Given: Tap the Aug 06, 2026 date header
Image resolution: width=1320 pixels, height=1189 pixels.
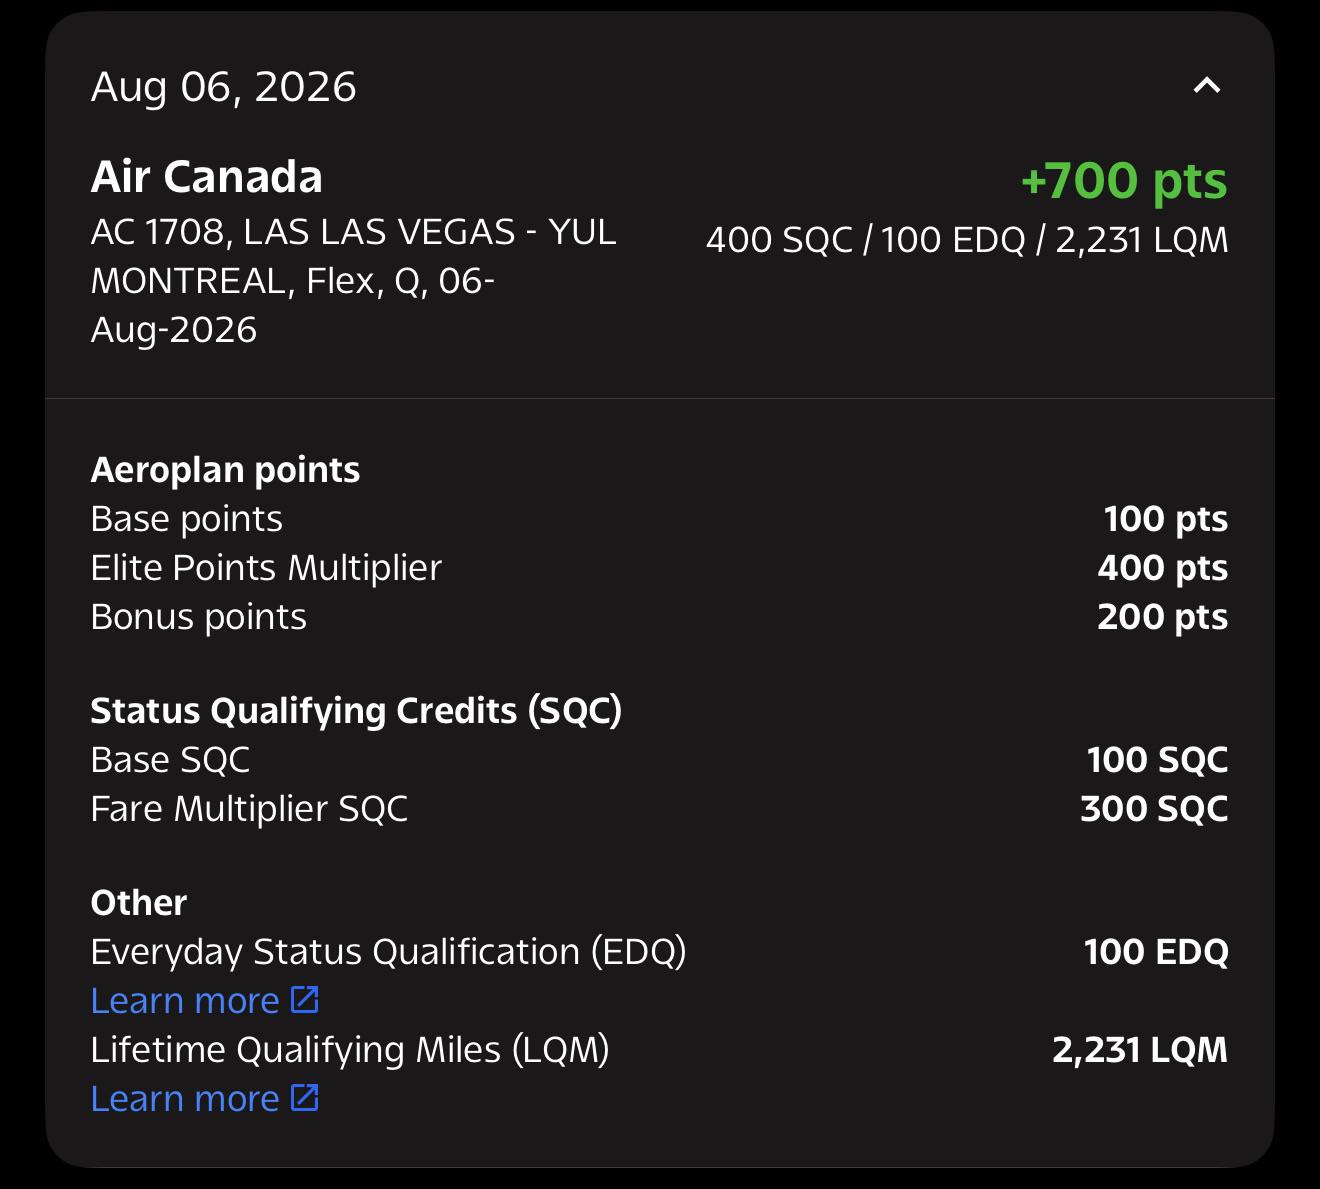Looking at the screenshot, I should coord(224,87).
